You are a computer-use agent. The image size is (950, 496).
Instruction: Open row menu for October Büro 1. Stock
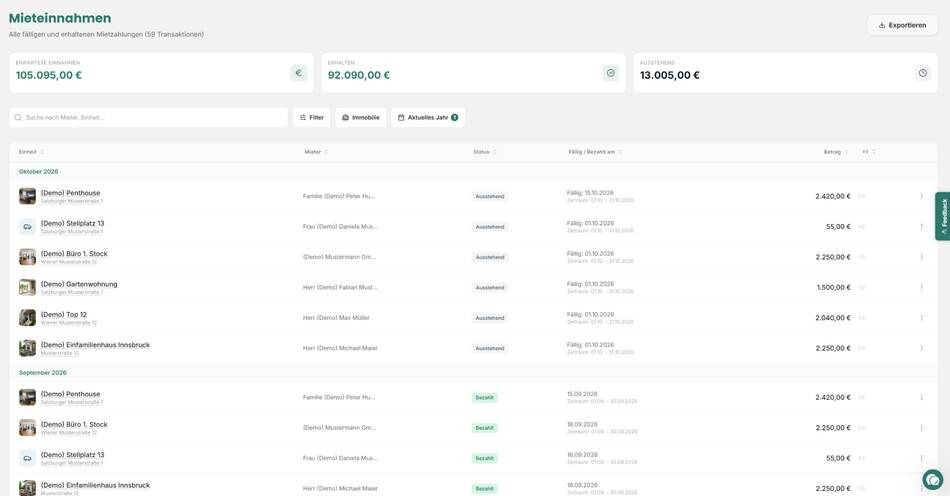coord(922,257)
